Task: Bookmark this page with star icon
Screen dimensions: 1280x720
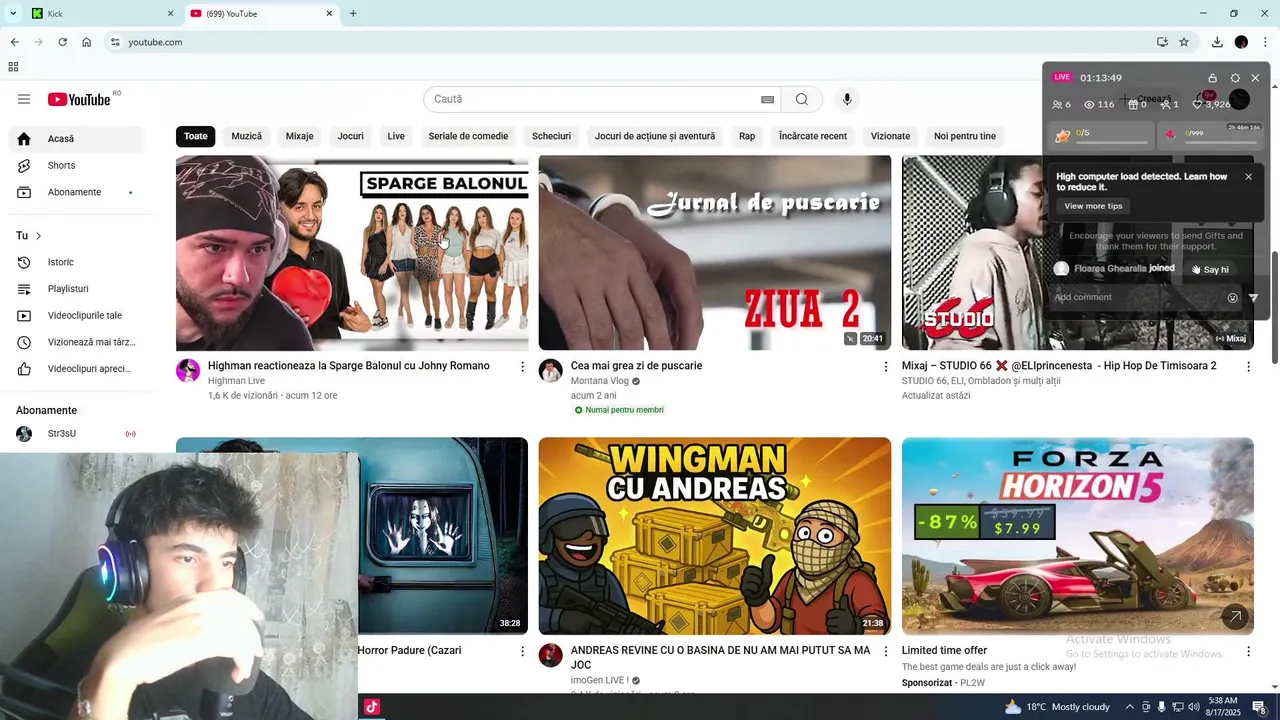Action: tap(1184, 42)
